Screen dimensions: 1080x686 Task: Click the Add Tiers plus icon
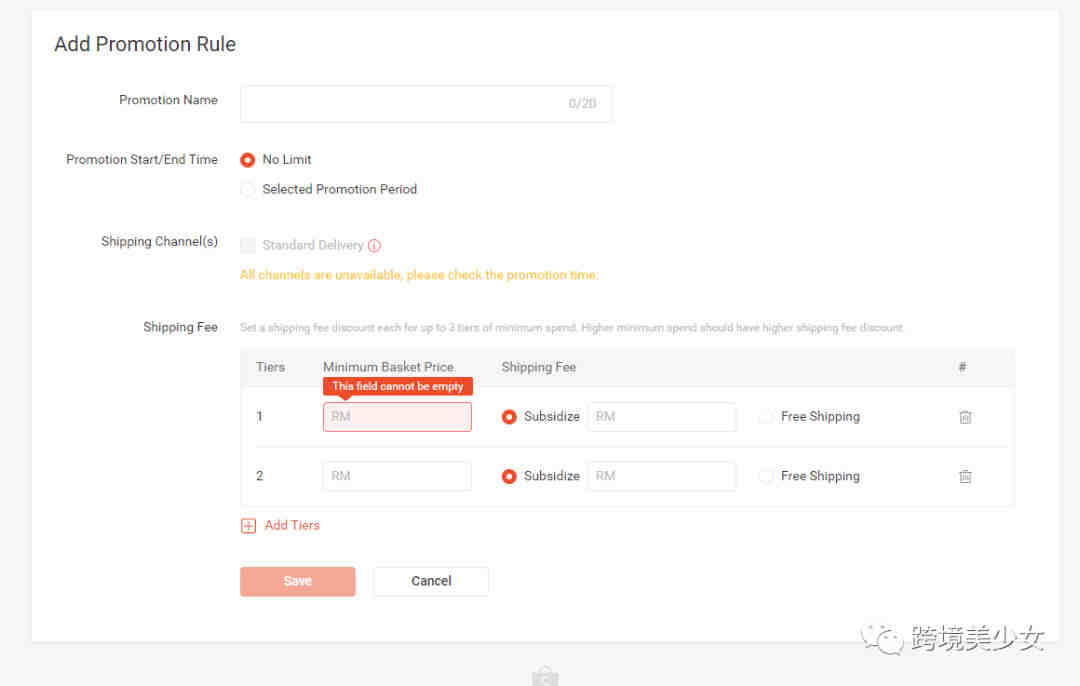(248, 526)
